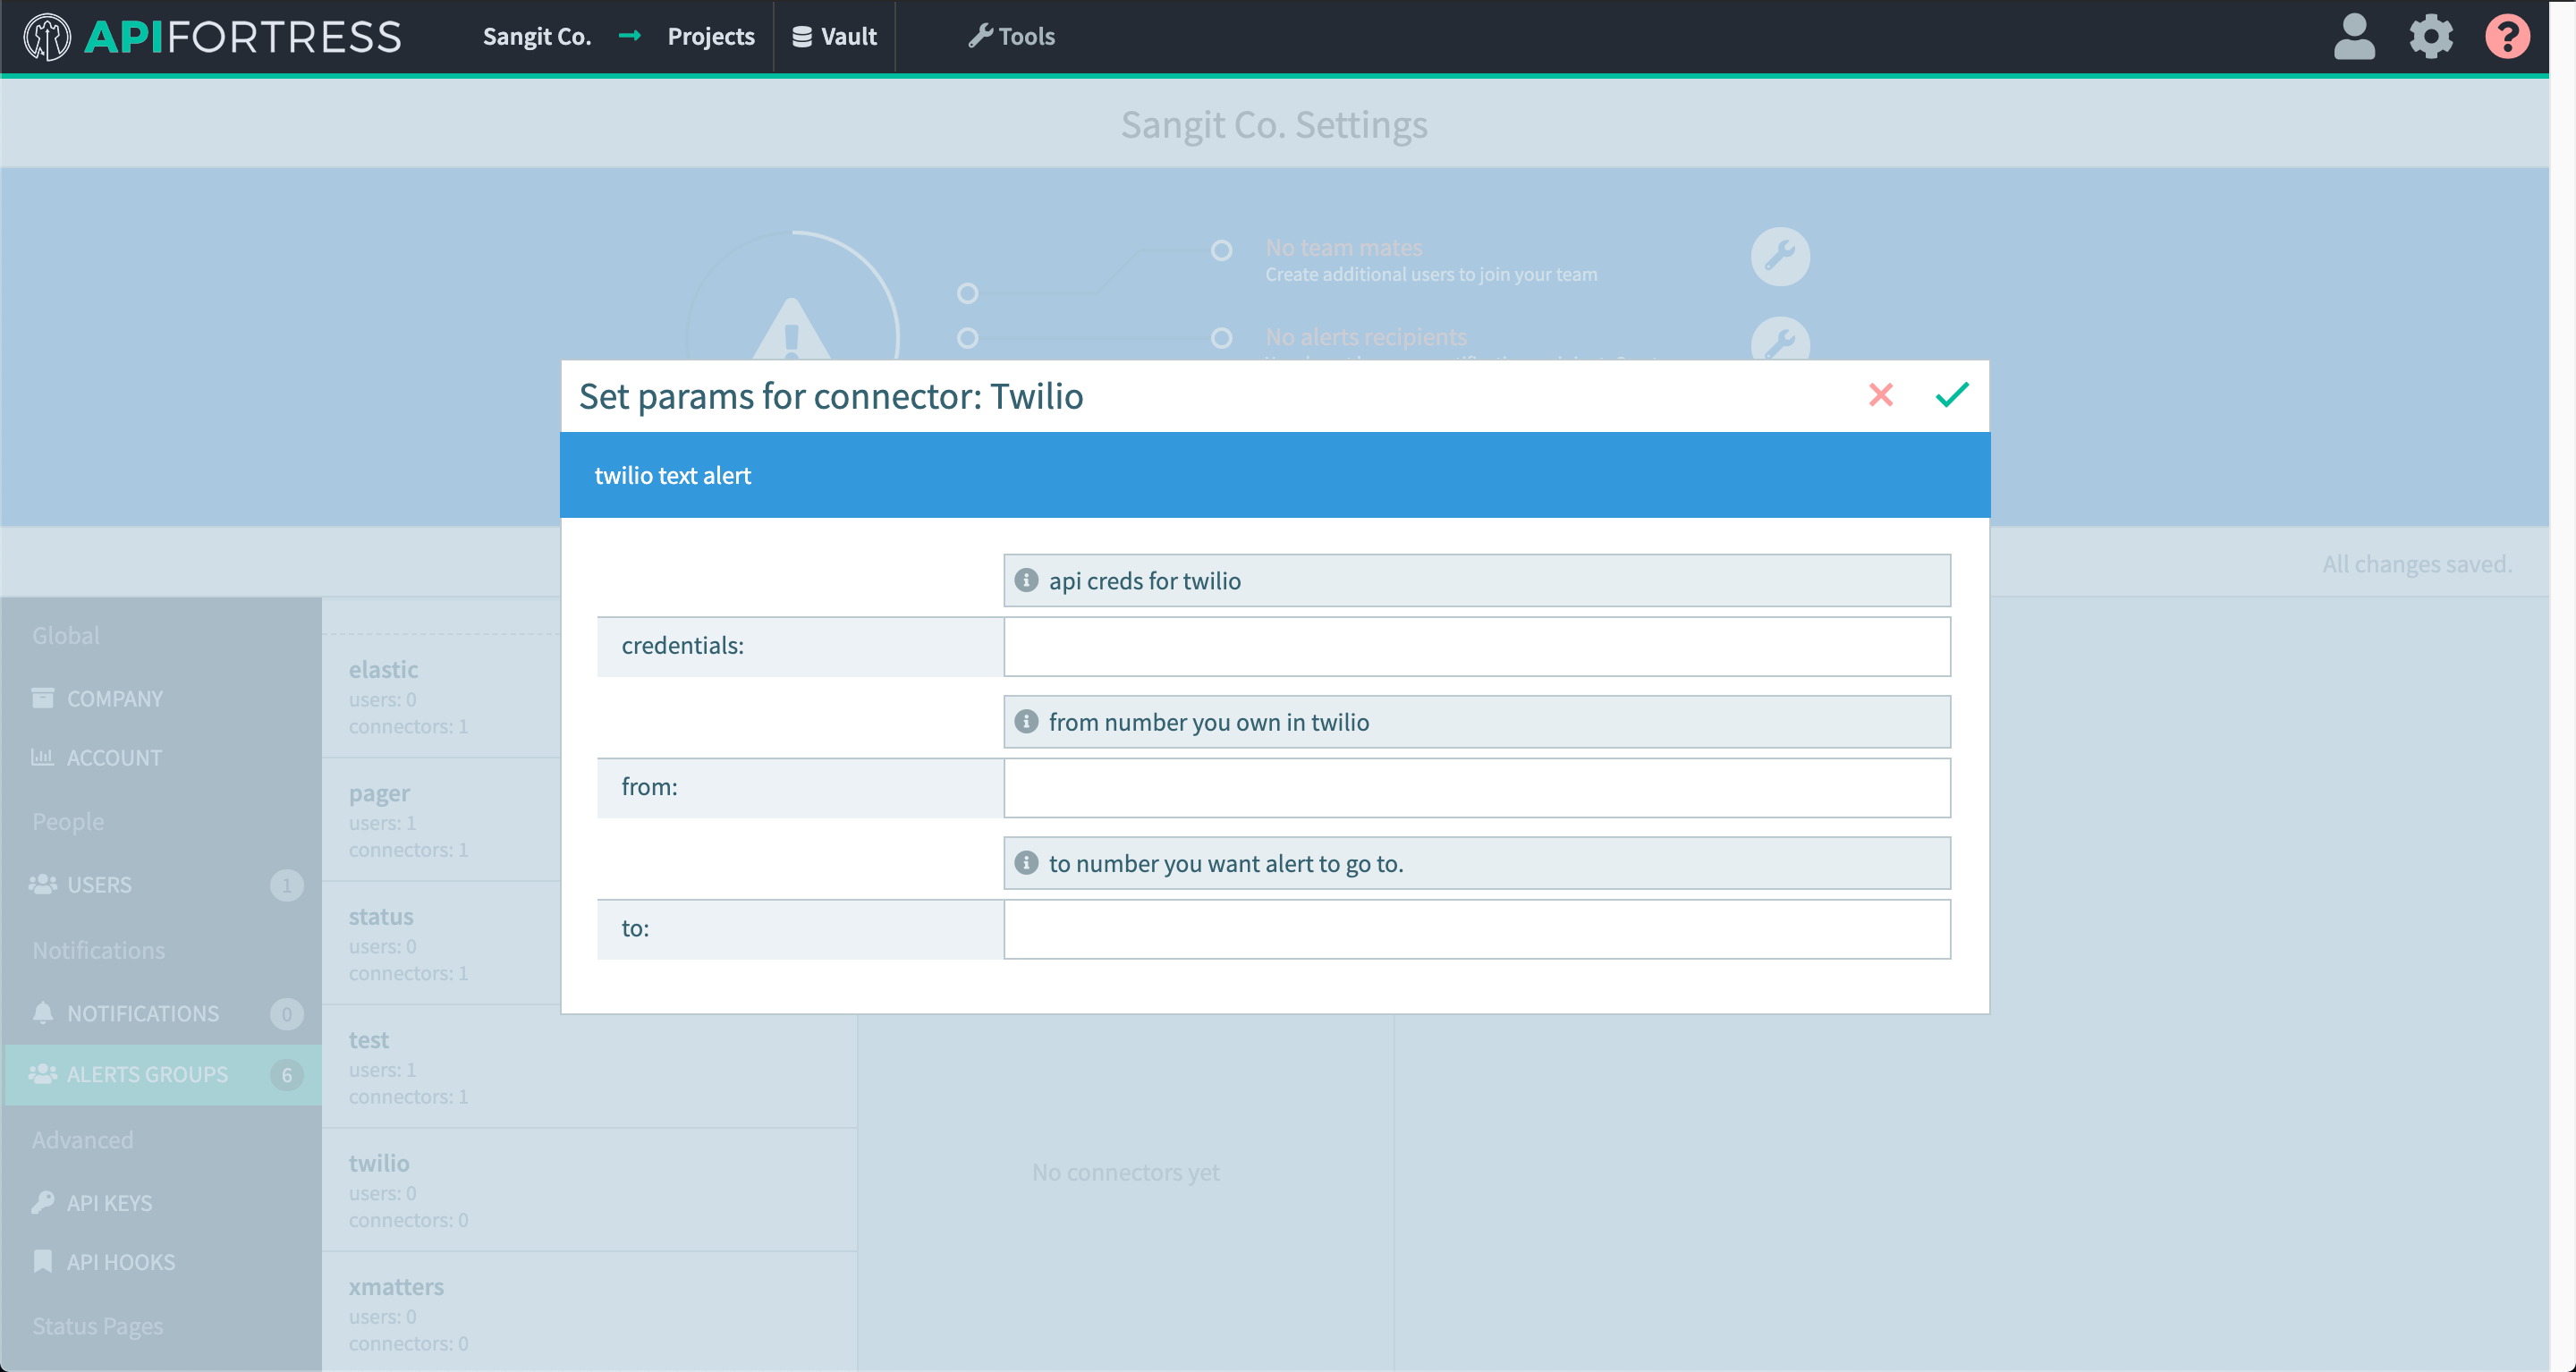Focus the to number input field
This screenshot has width=2576, height=1372.
tap(1476, 929)
